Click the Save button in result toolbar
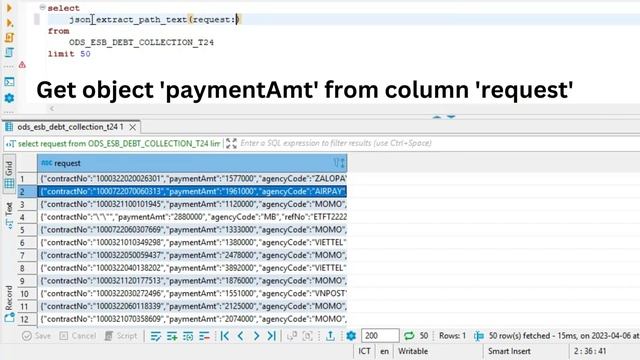The image size is (640, 360). click(37, 336)
